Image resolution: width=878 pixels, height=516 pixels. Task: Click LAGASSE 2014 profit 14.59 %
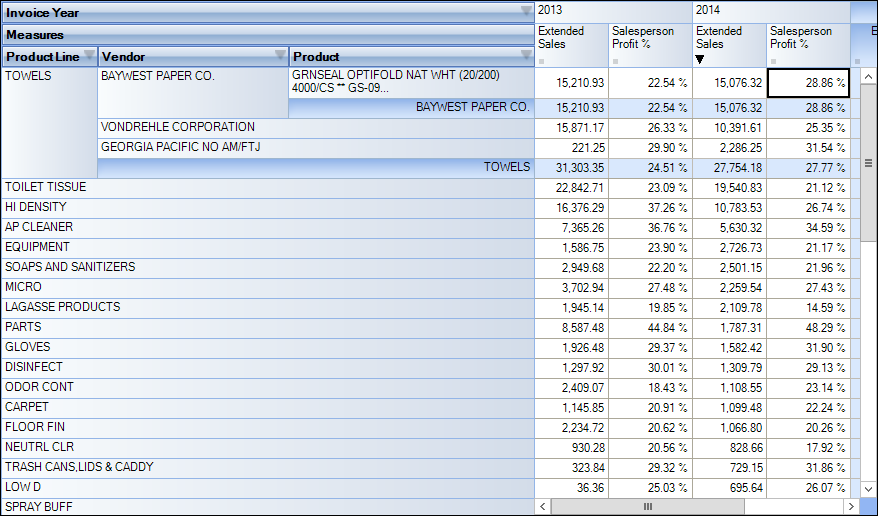[x=809, y=308]
